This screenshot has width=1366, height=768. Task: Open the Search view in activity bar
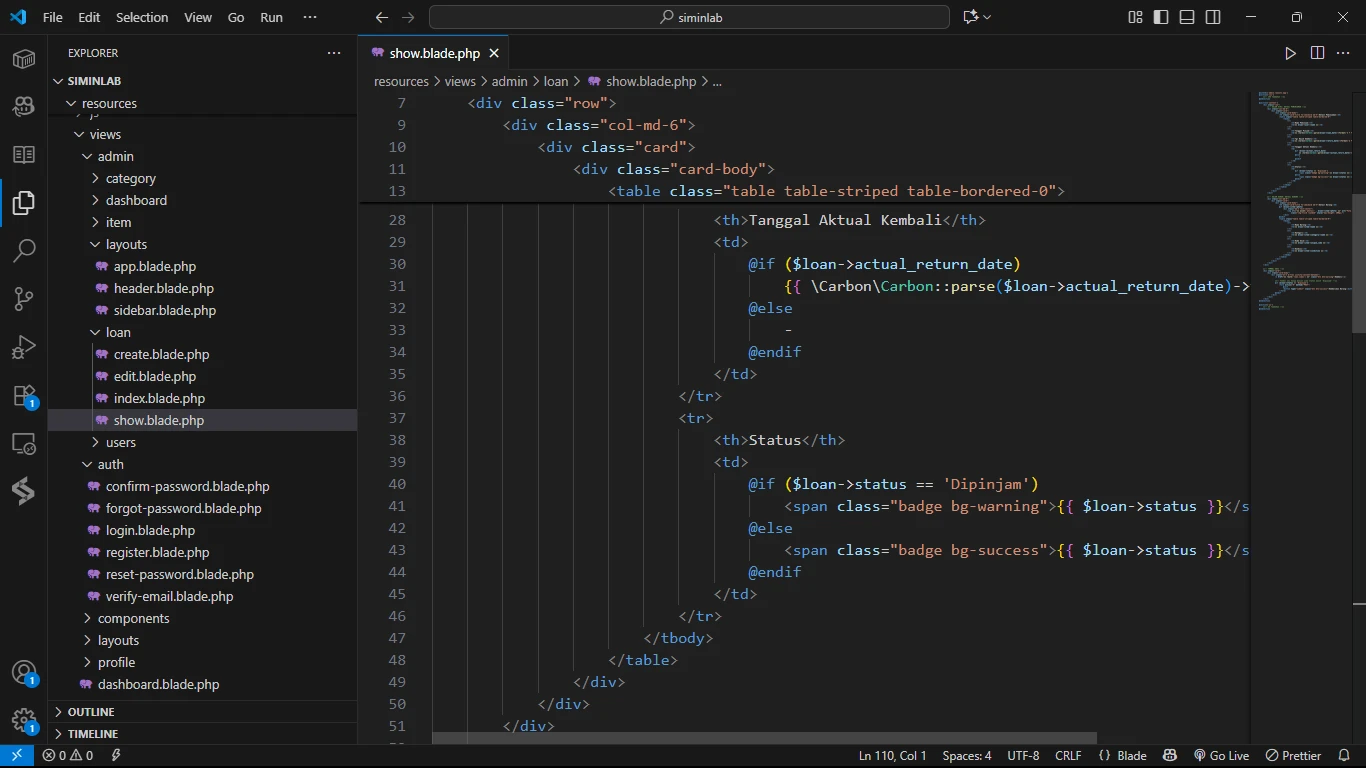(24, 250)
